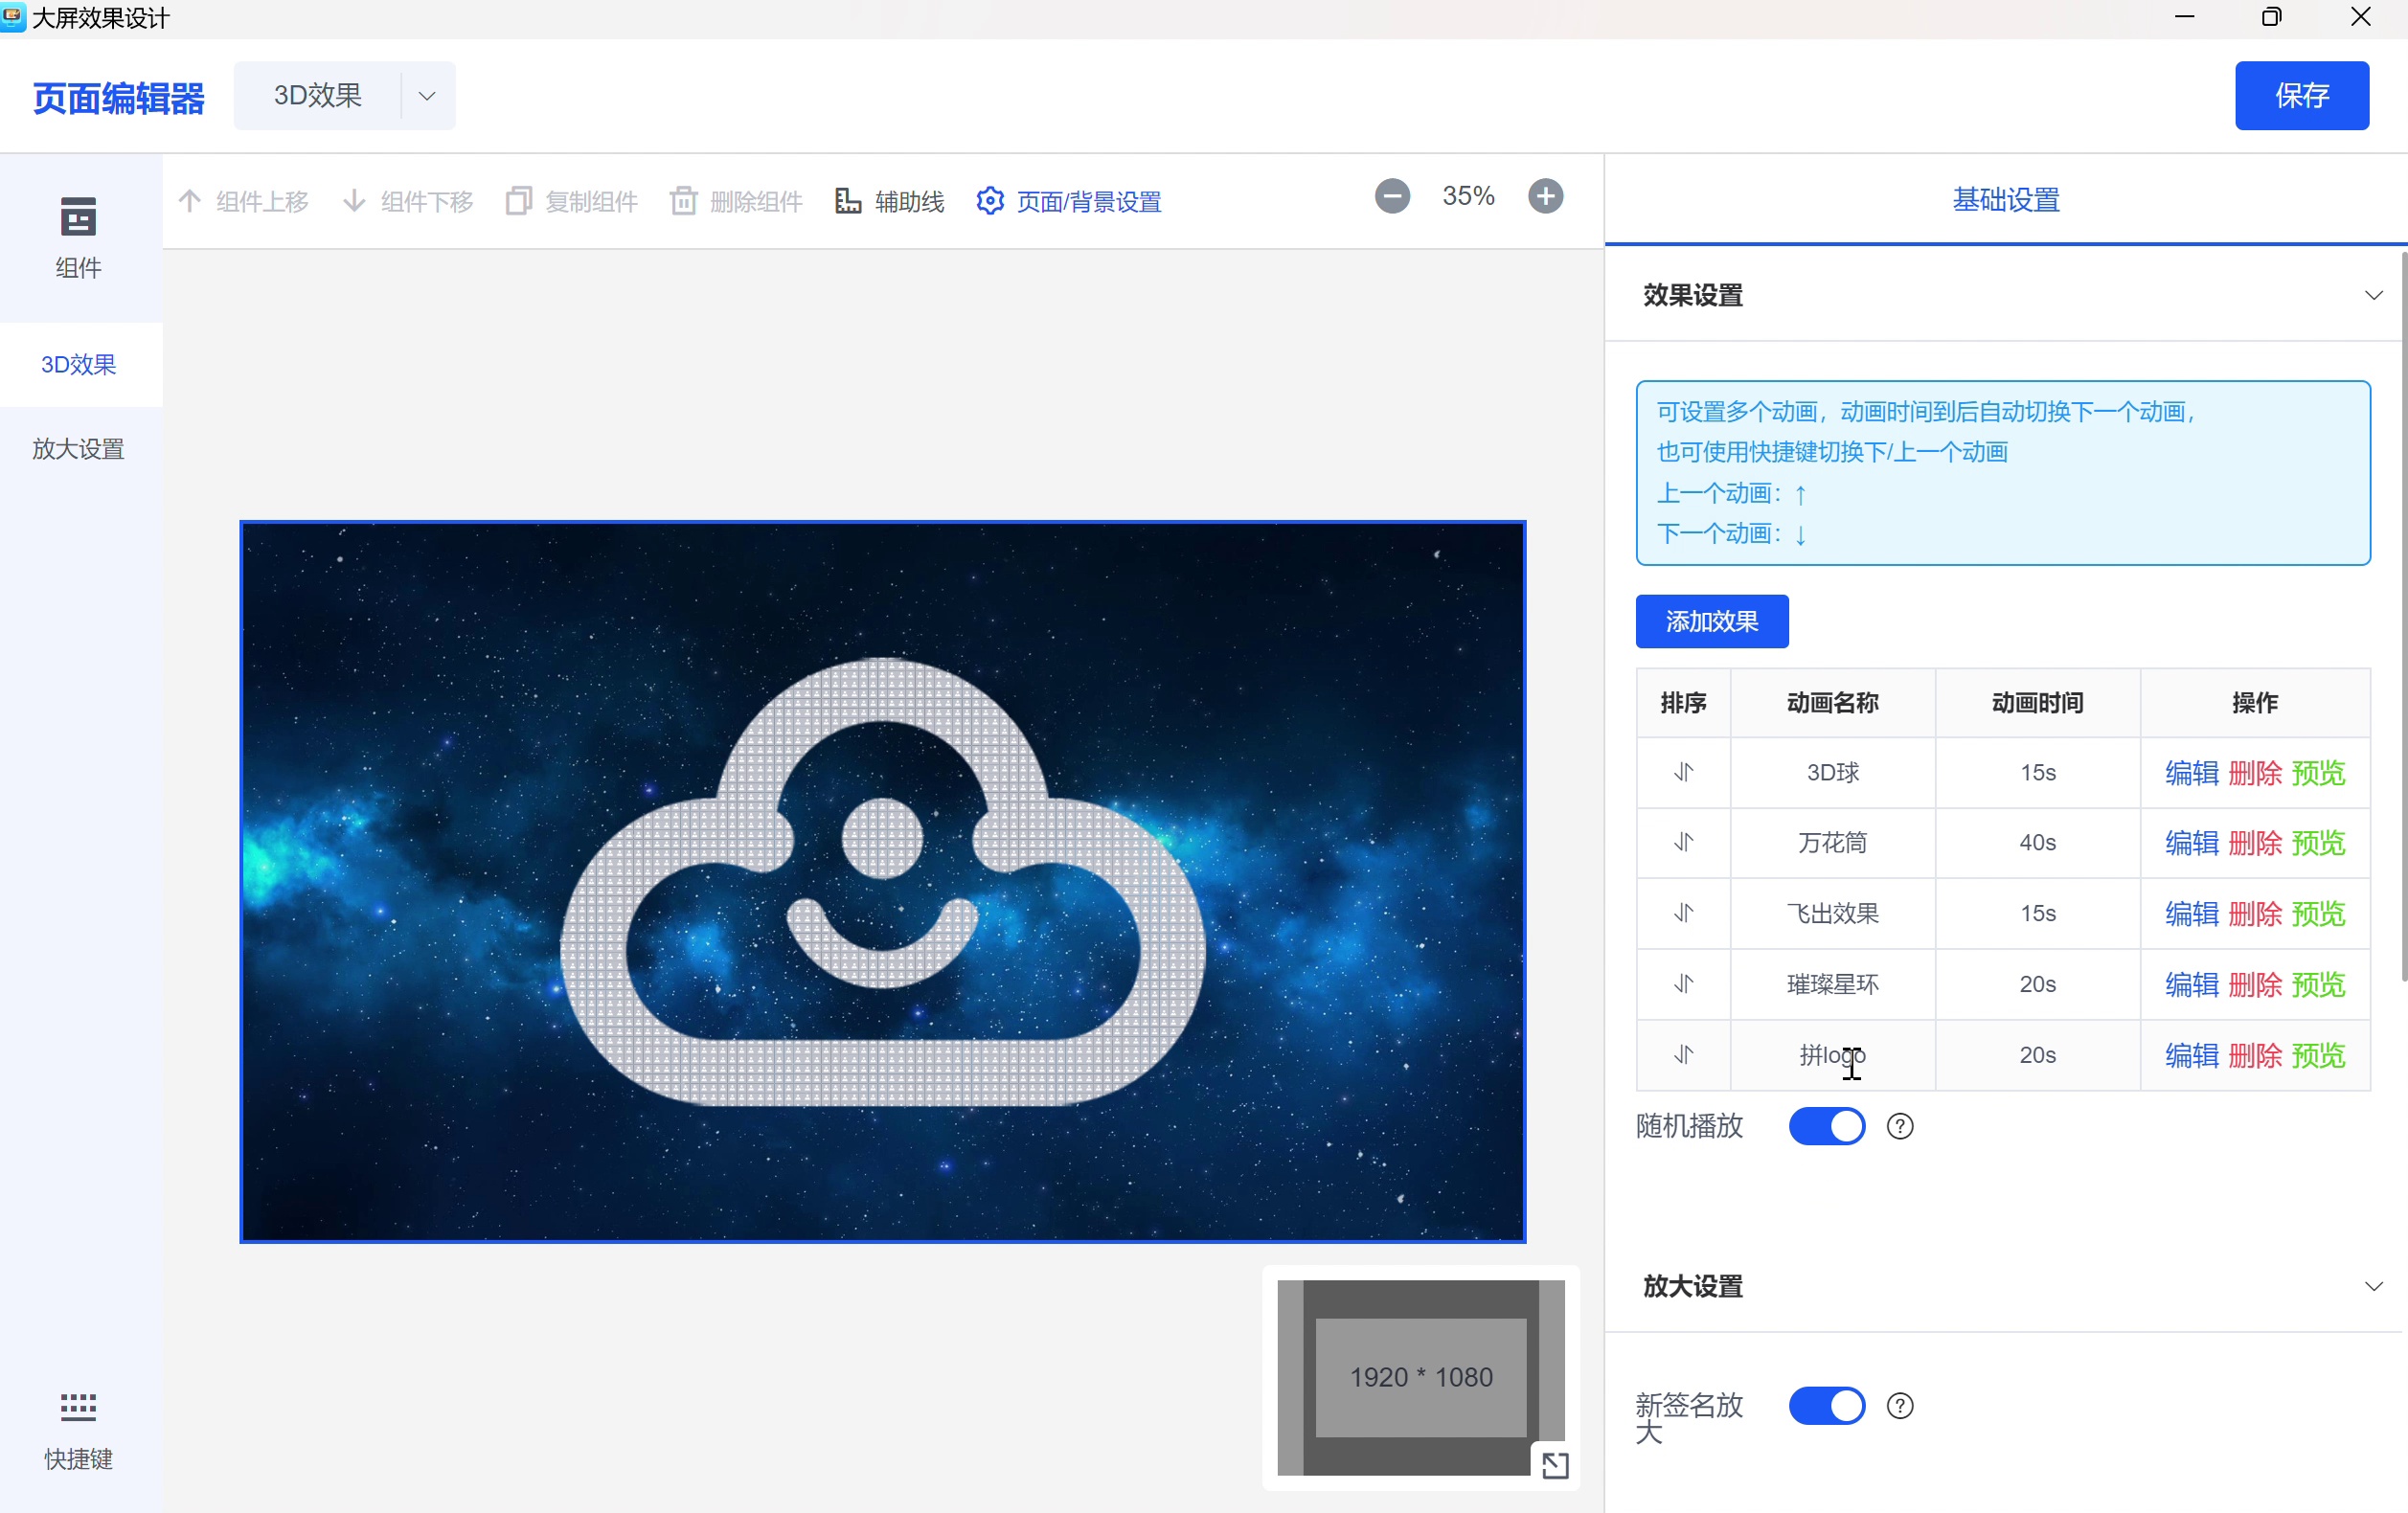Zoom in with the plus icon

click(x=1545, y=196)
